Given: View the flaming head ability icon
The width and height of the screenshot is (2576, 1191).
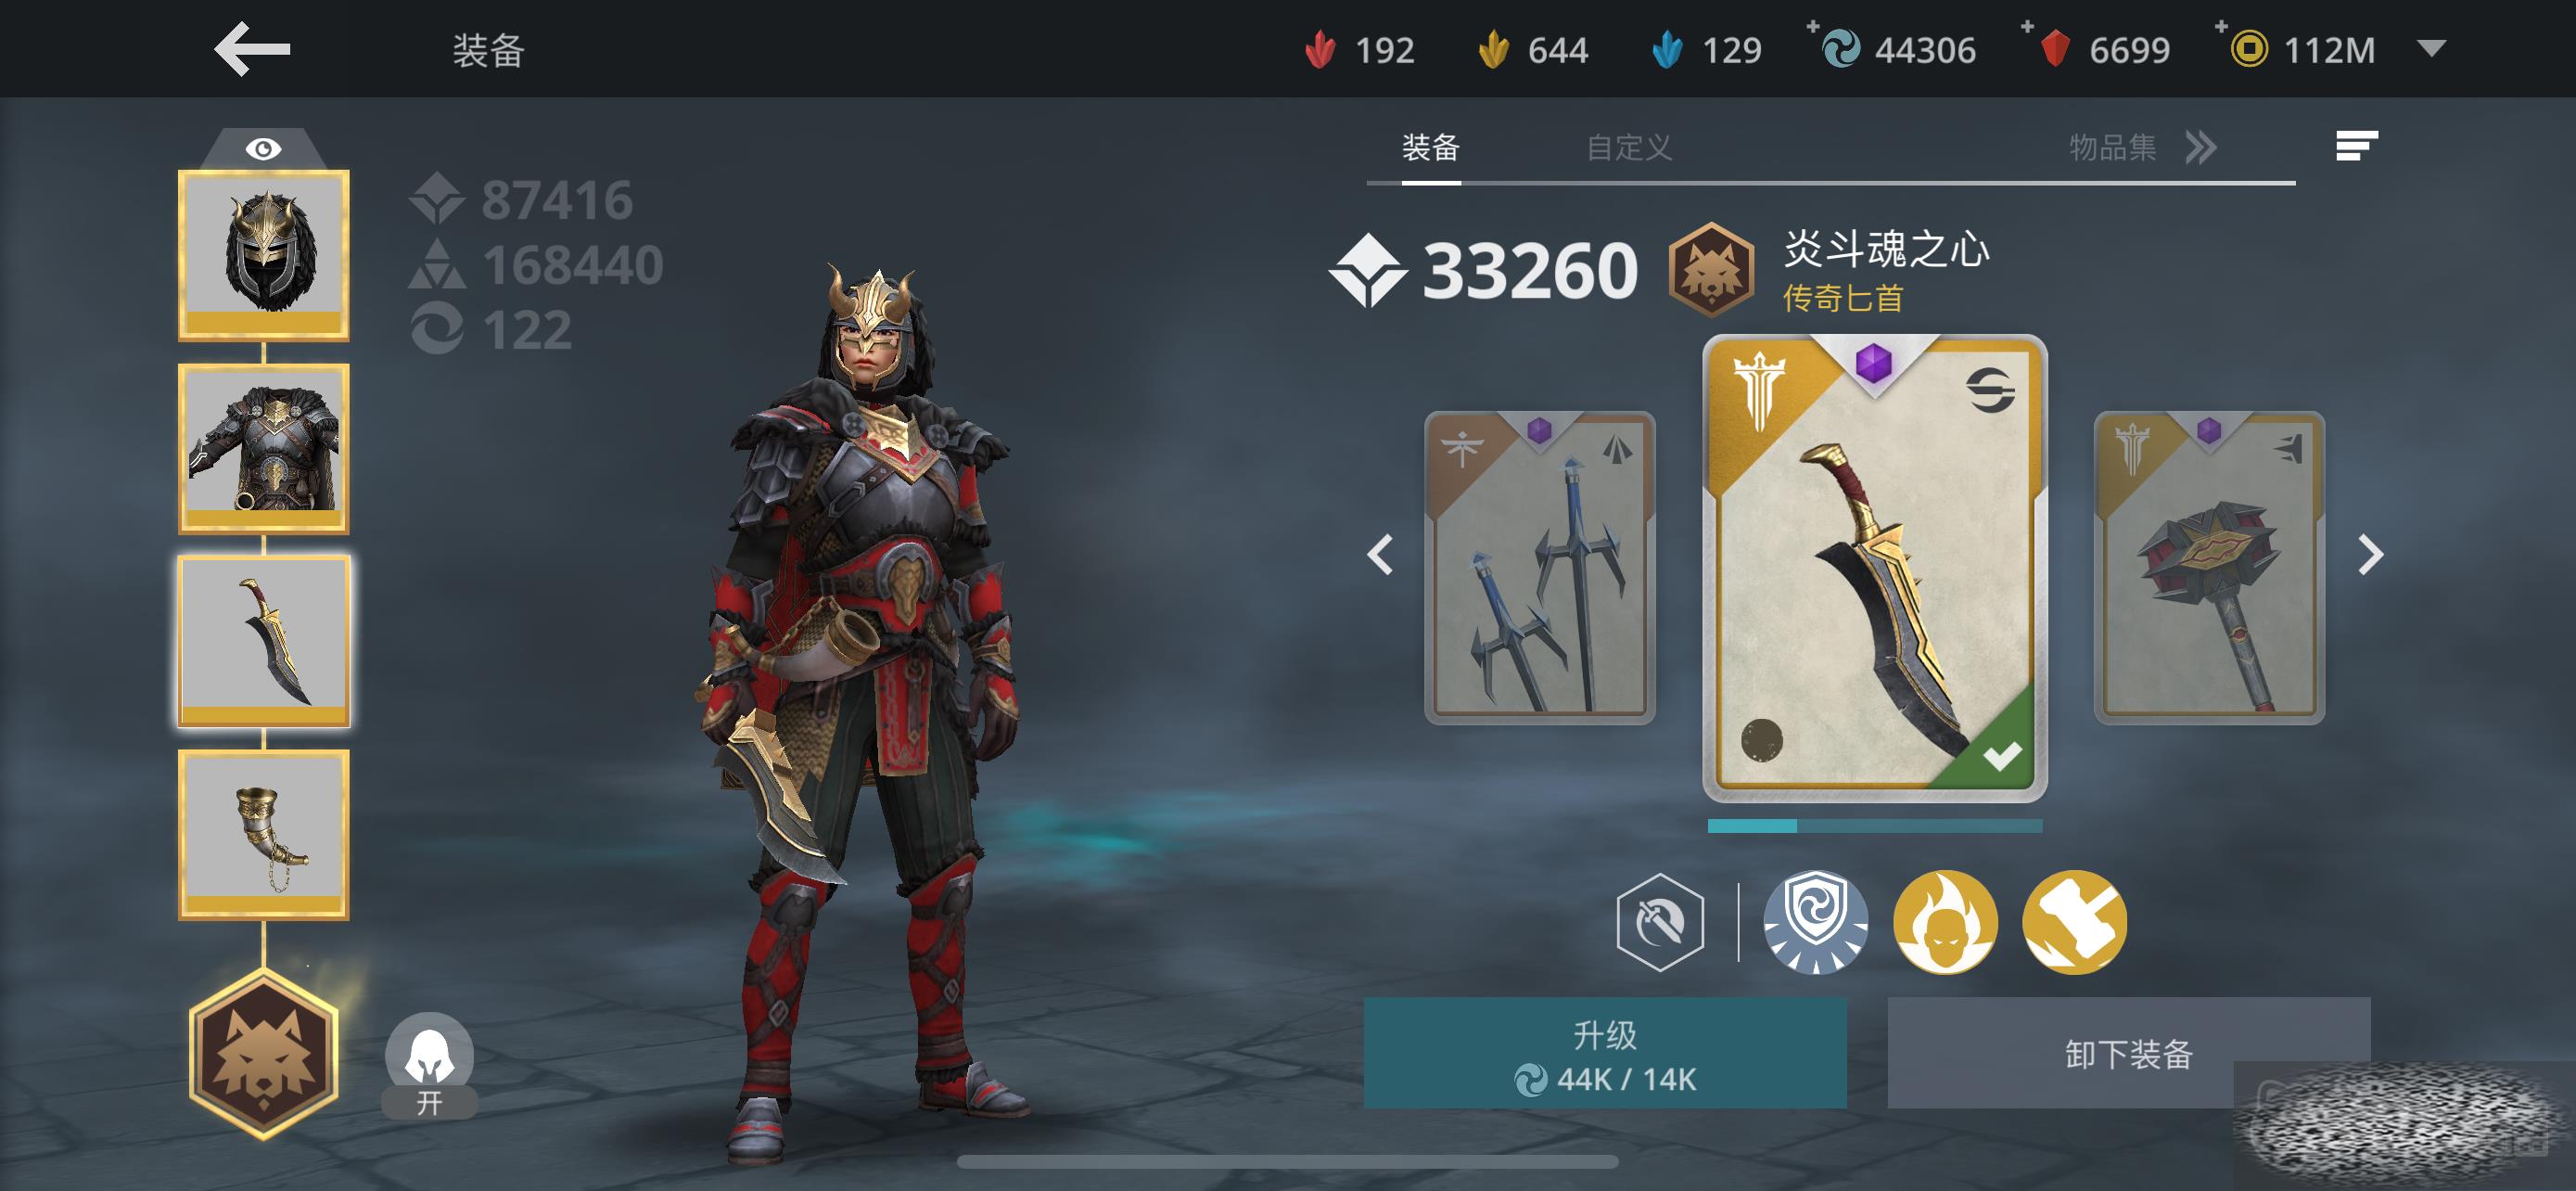Looking at the screenshot, I should [x=1945, y=922].
